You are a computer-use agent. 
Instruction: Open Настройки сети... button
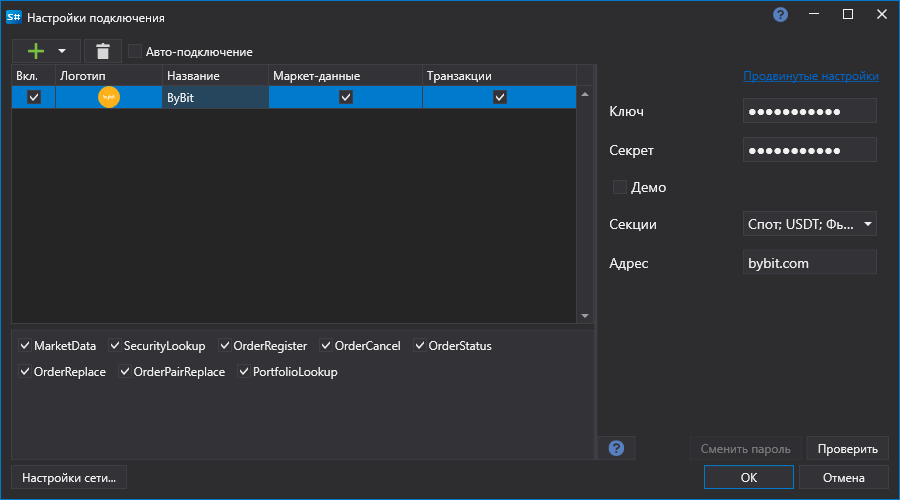(69, 478)
